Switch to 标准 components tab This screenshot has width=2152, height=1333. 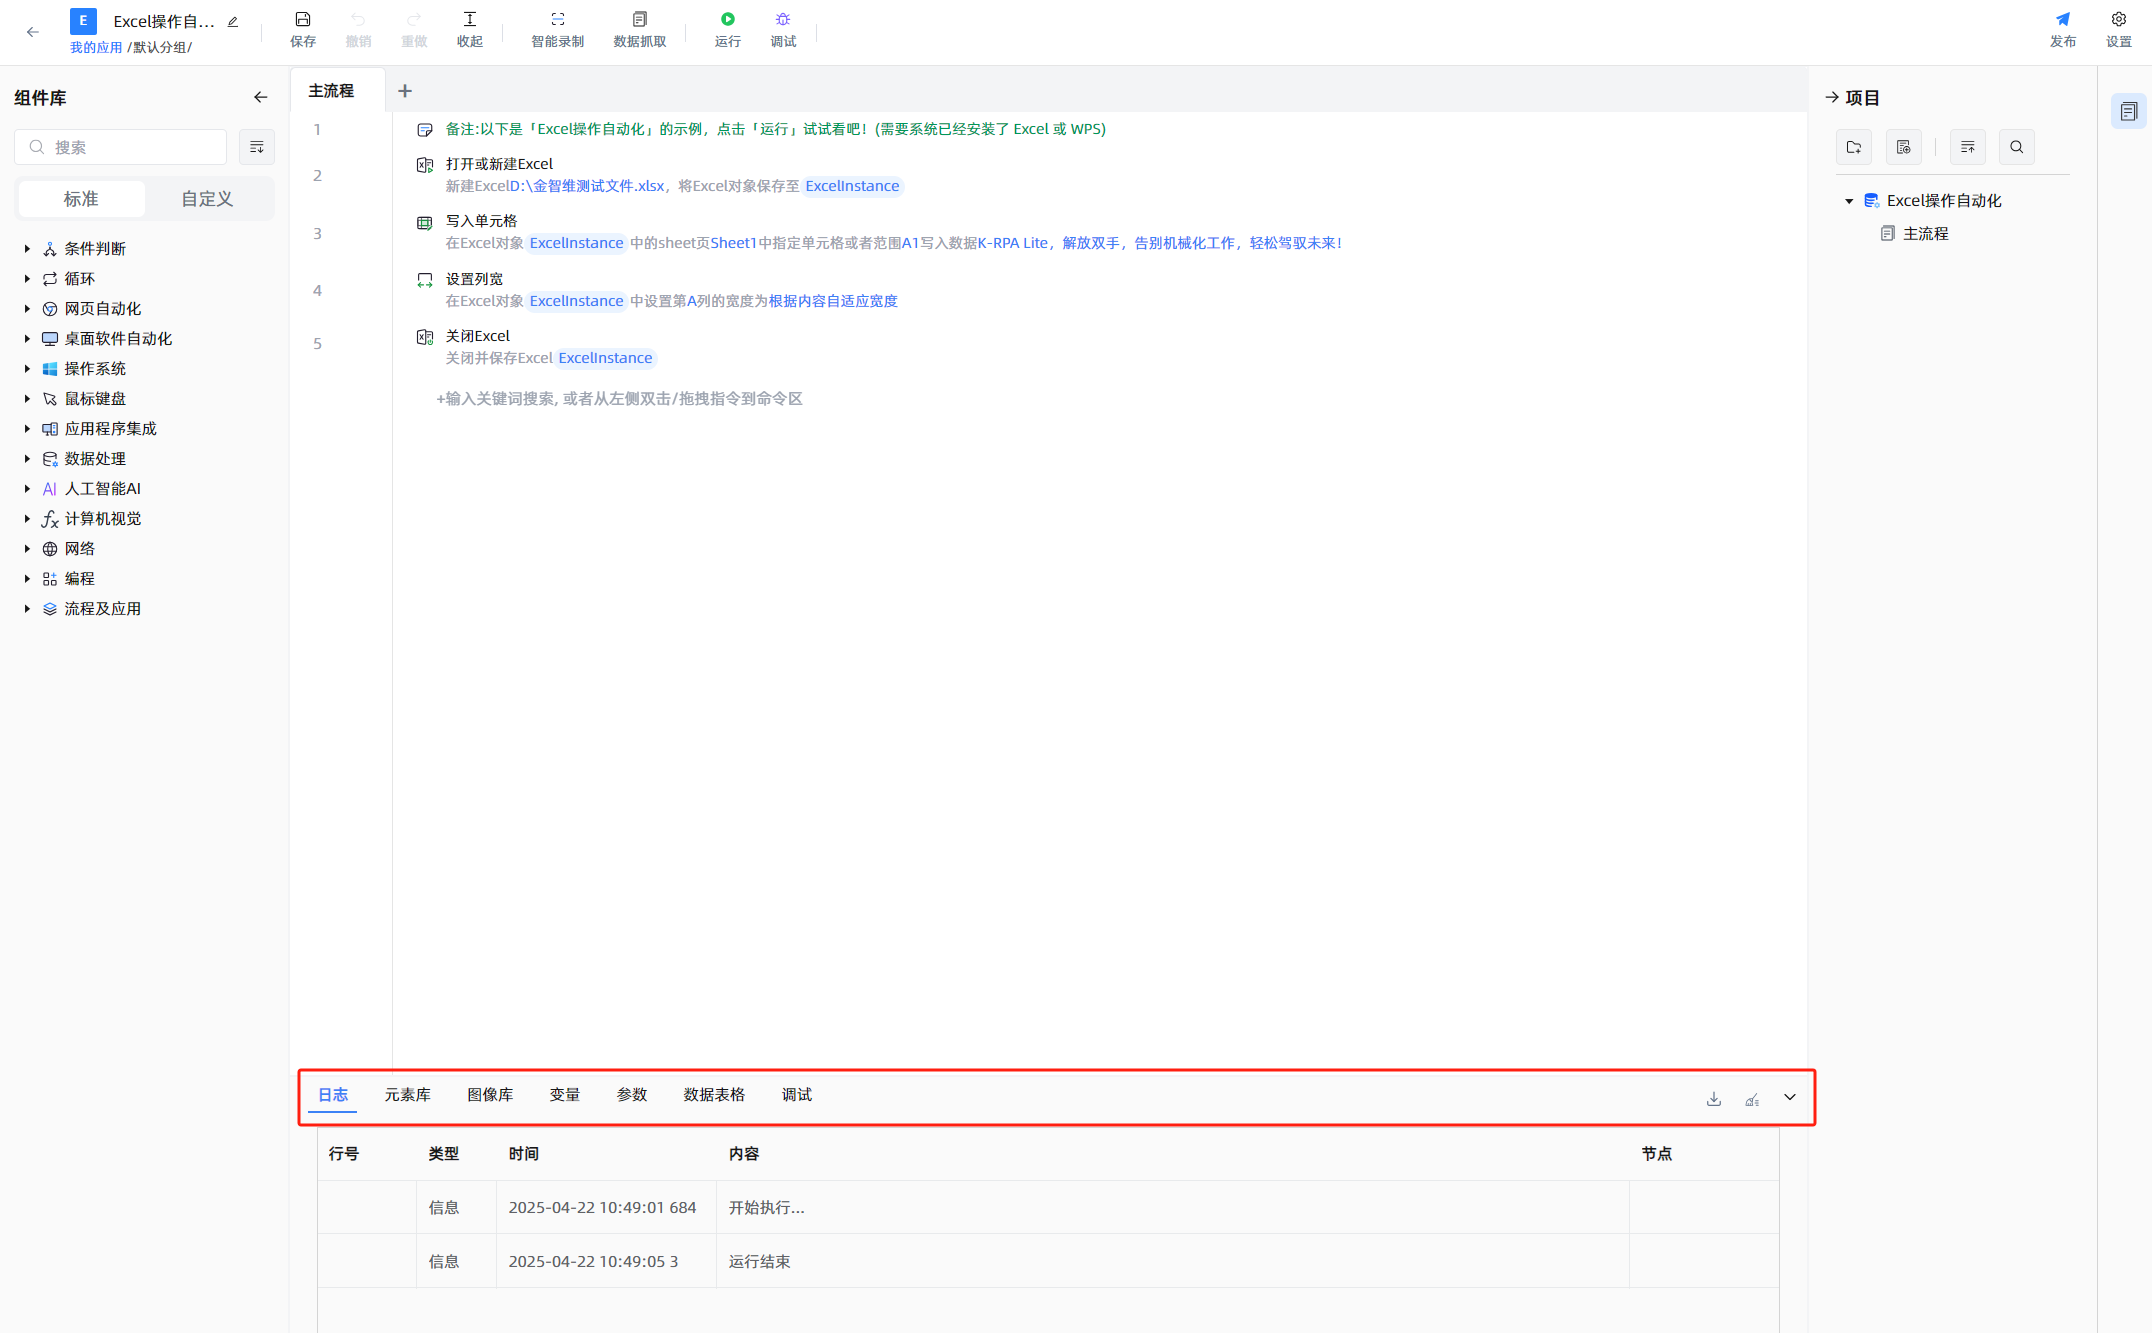(x=81, y=199)
